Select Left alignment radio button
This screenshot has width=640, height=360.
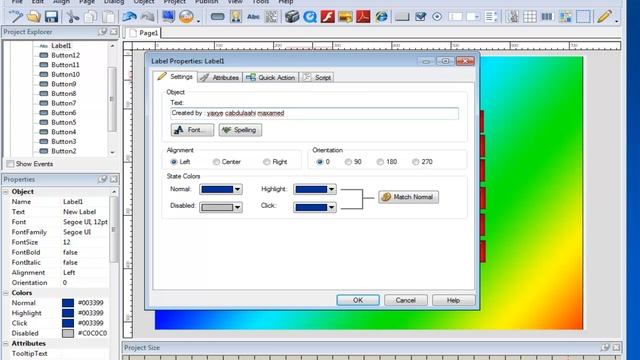(173, 162)
